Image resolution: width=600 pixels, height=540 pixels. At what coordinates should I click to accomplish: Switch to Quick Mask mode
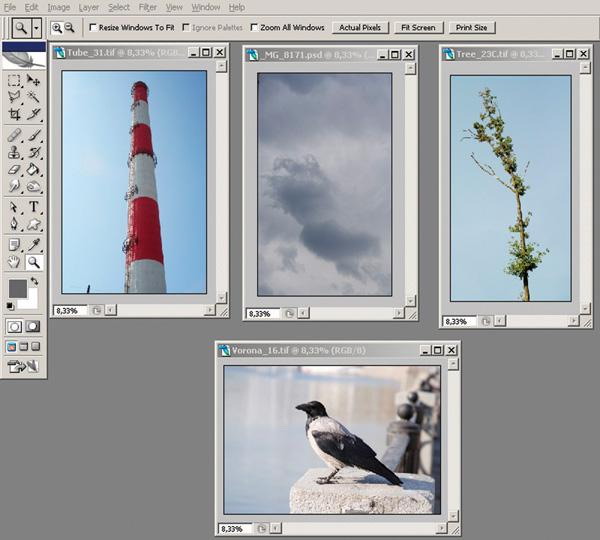pyautogui.click(x=33, y=326)
